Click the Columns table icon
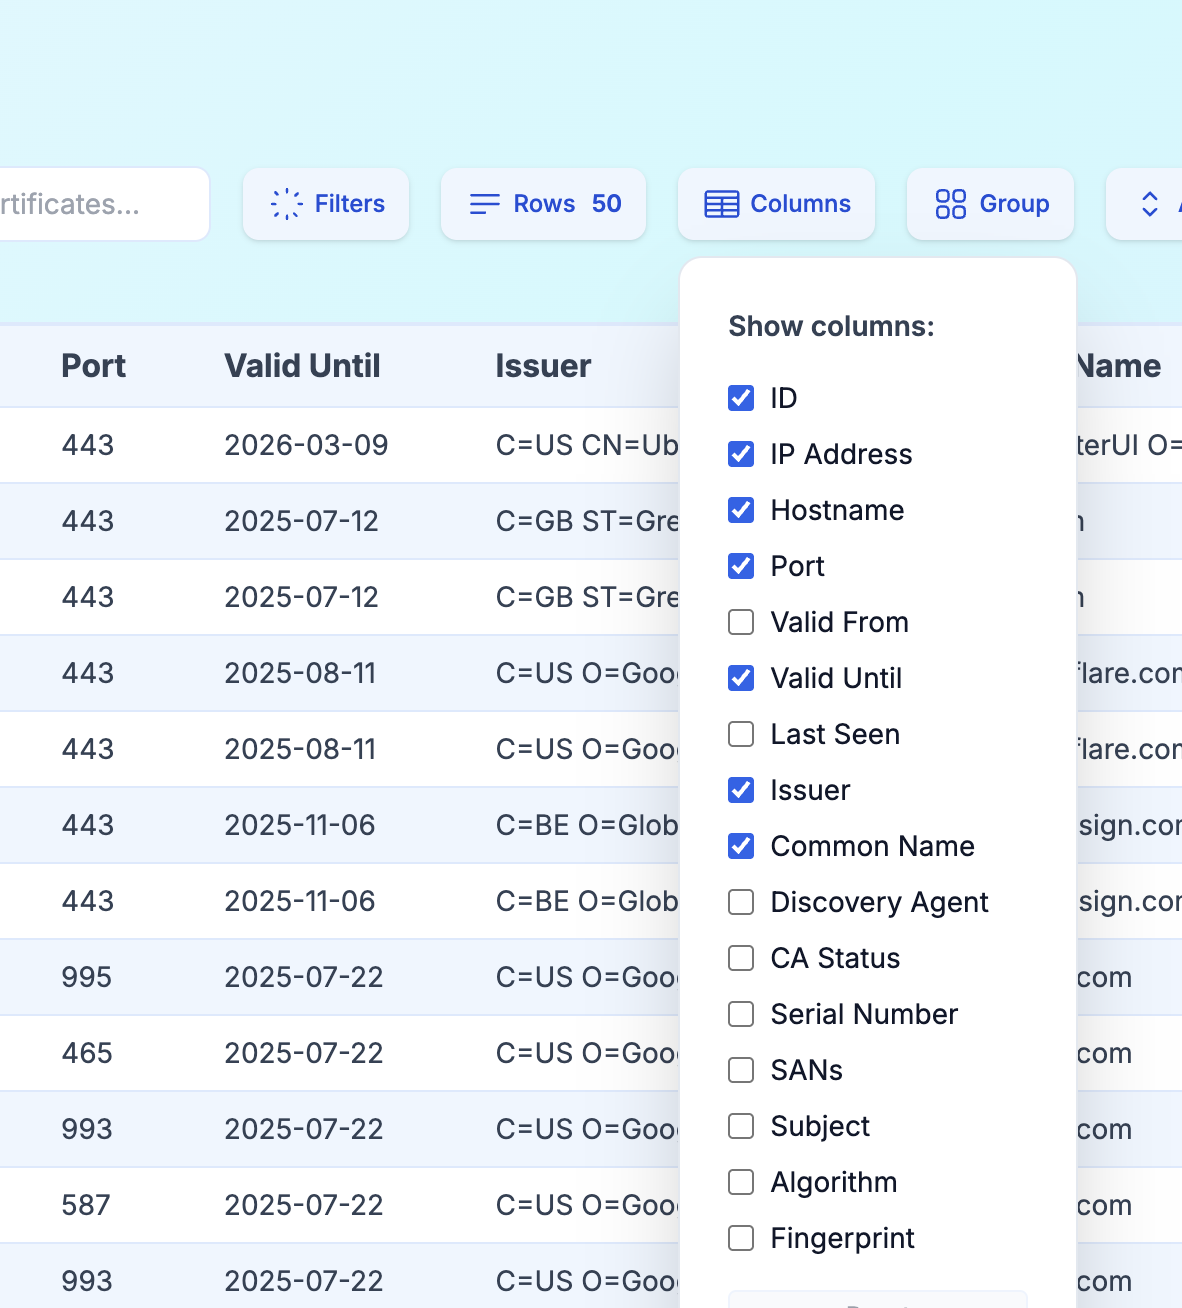Screen dimensions: 1182x1308 [x=721, y=204]
